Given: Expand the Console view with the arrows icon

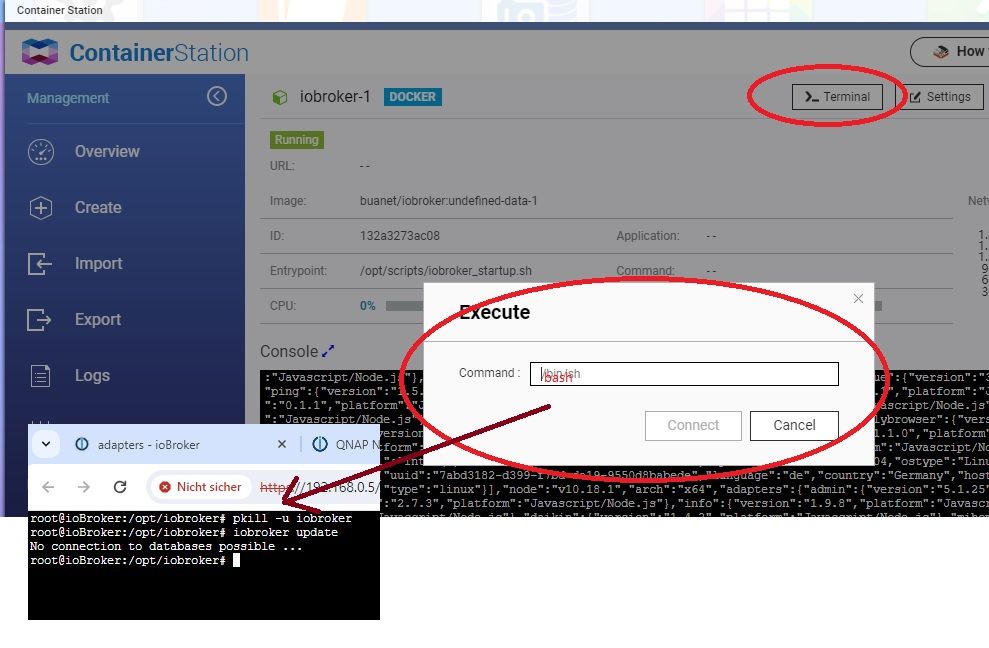Looking at the screenshot, I should click(x=328, y=351).
